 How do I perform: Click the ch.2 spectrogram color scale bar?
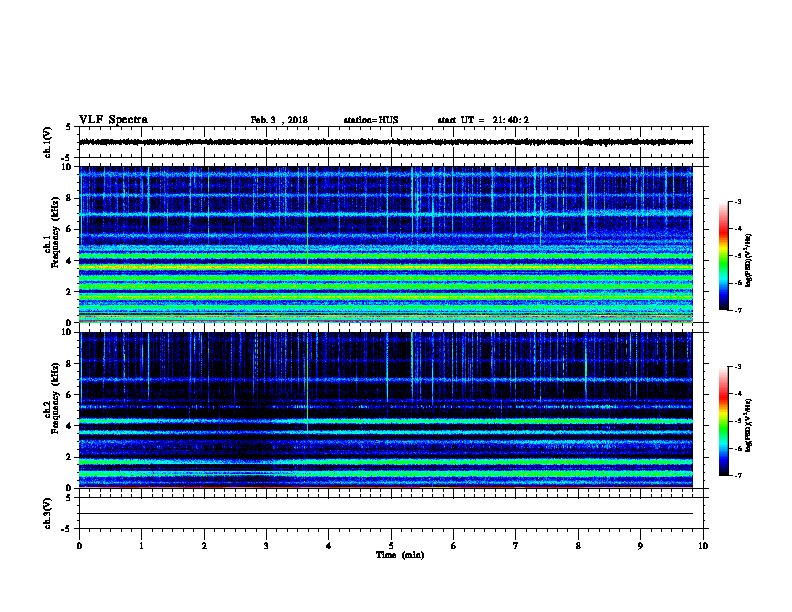(723, 421)
